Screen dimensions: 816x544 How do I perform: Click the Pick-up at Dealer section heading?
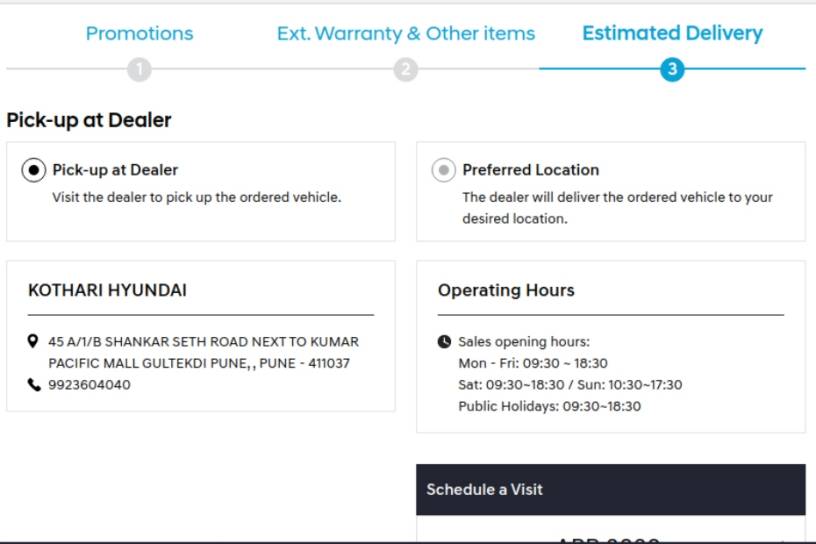(x=89, y=120)
